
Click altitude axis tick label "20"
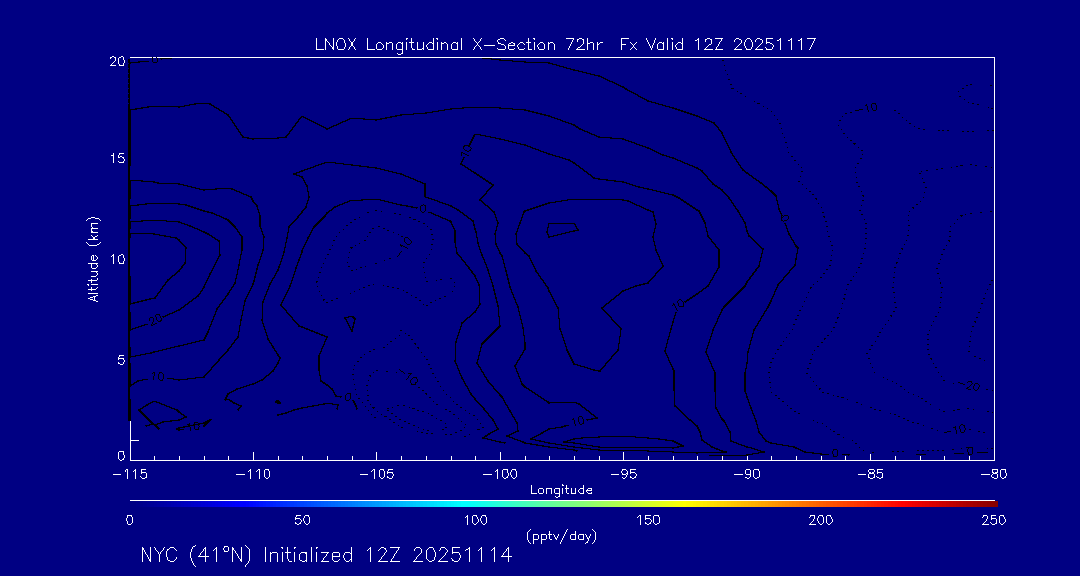[x=117, y=61]
